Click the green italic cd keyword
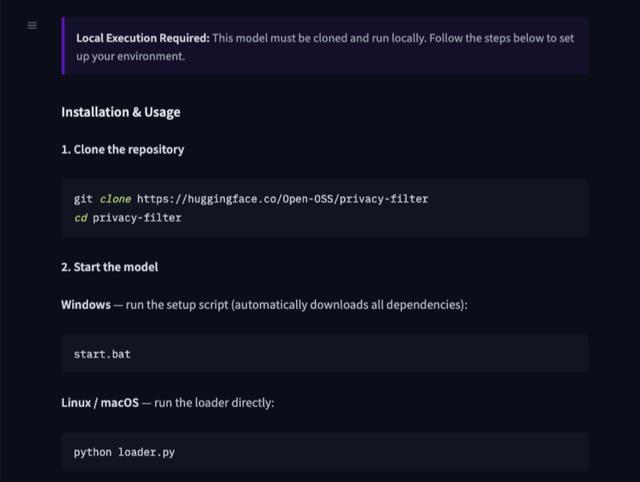 point(80,218)
